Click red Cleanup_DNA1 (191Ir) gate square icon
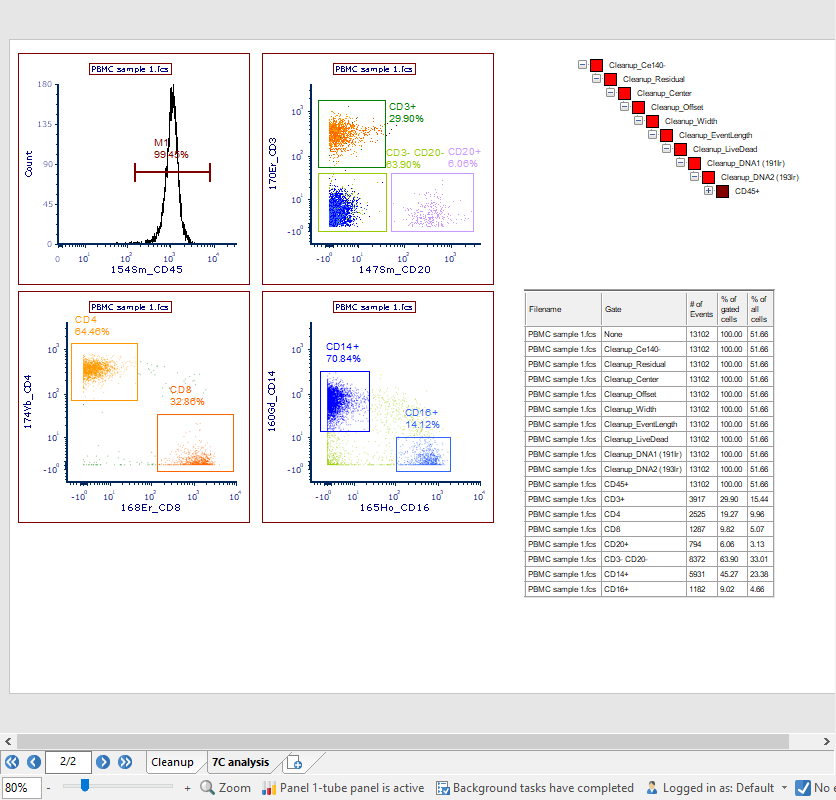This screenshot has height=800, width=836. (694, 163)
